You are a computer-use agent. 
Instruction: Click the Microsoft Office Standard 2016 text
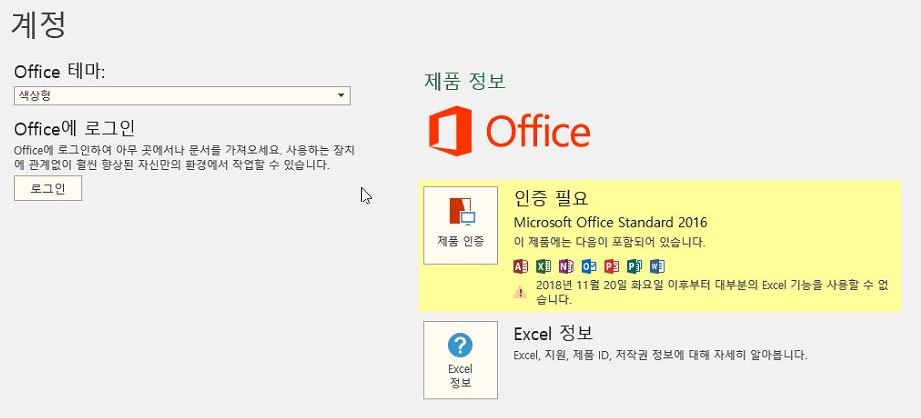610,223
